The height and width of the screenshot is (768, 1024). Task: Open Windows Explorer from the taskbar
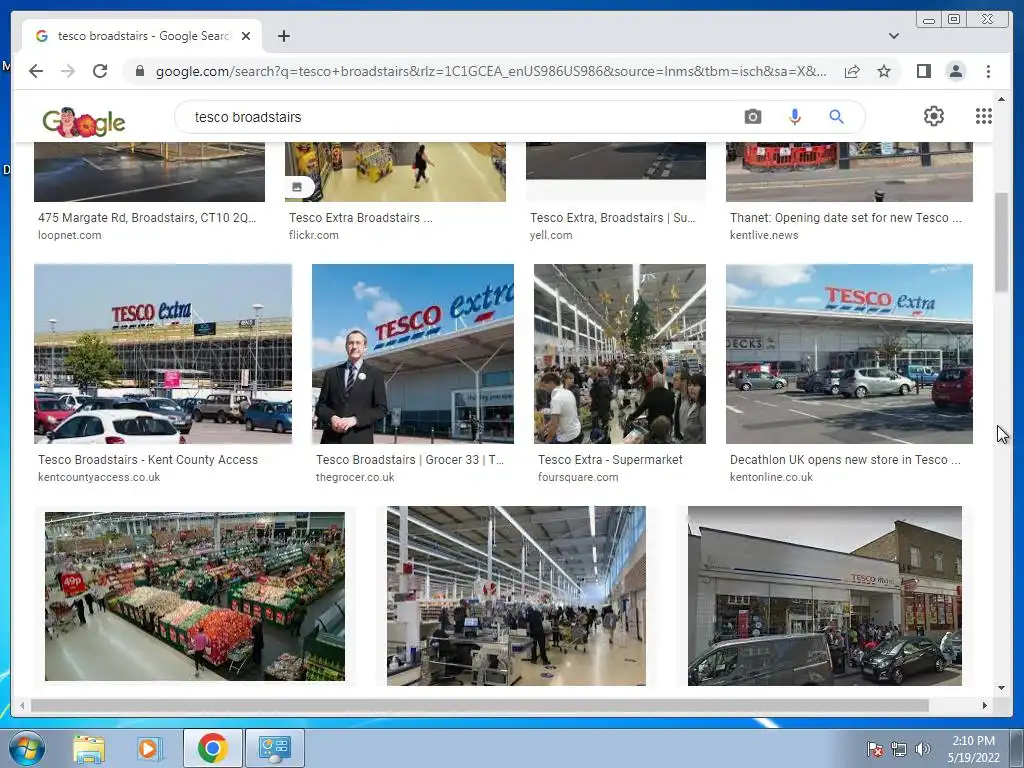(x=89, y=748)
